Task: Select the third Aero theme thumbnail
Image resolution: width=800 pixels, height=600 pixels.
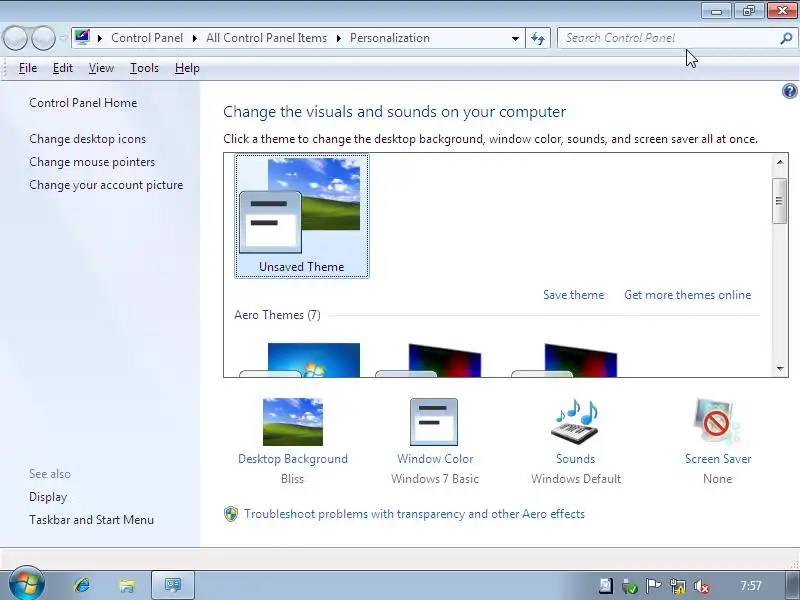Action: click(565, 360)
